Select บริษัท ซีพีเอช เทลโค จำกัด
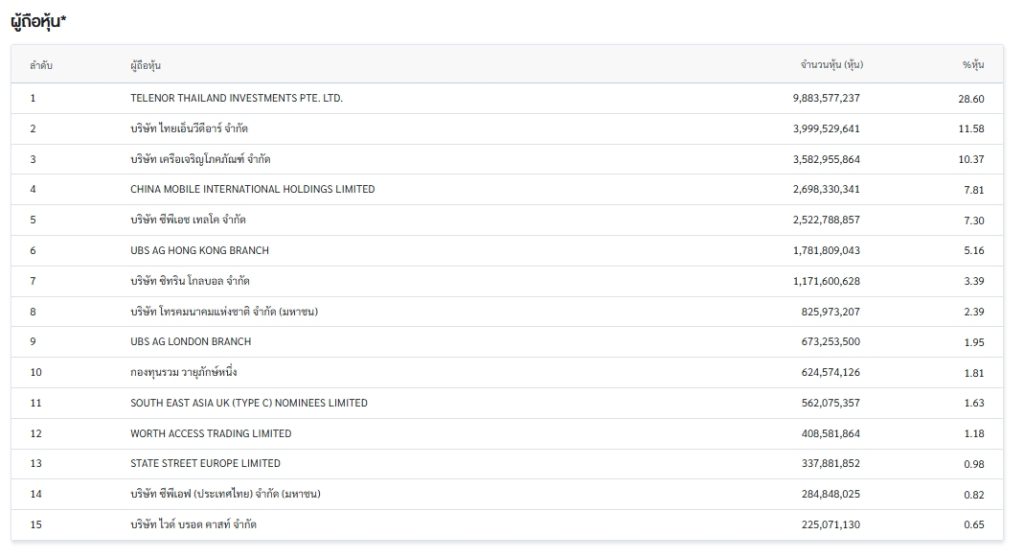The width and height of the screenshot is (1024, 558). pos(187,220)
